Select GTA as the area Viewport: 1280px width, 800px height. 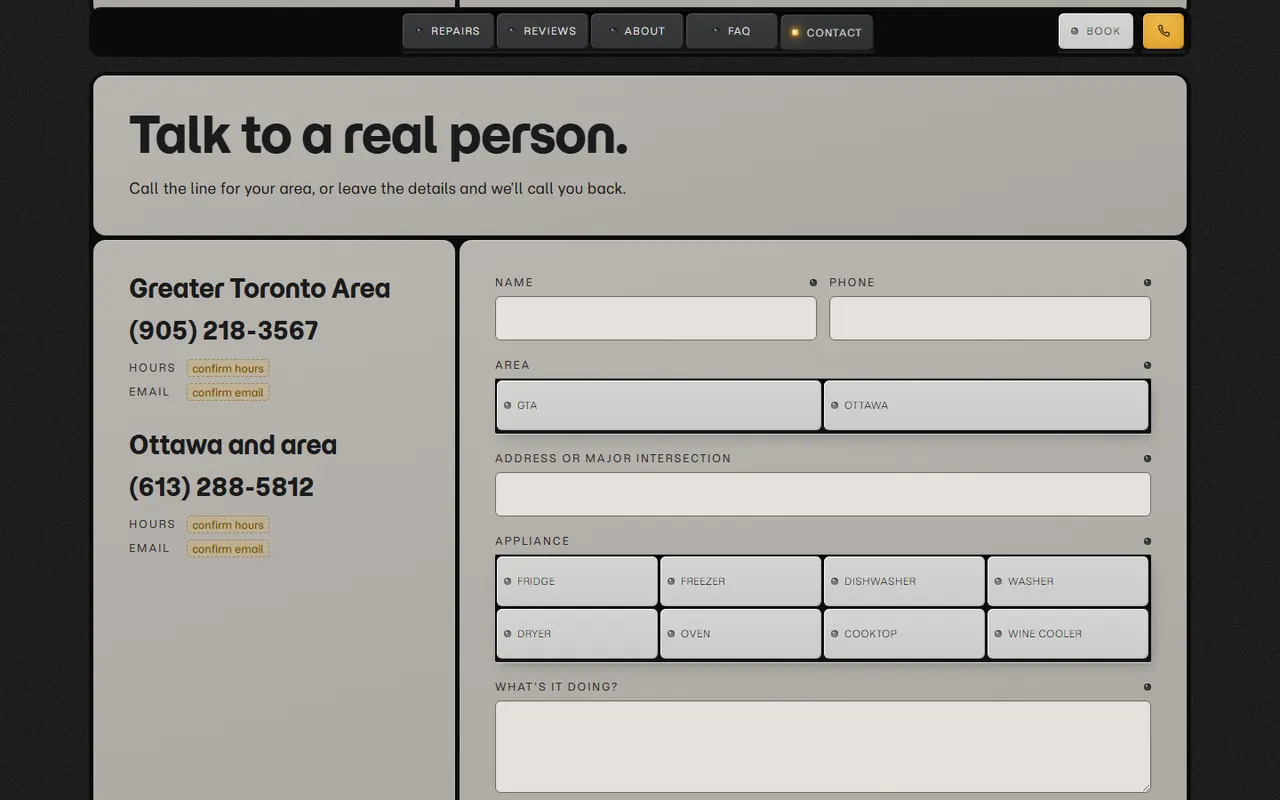click(659, 405)
